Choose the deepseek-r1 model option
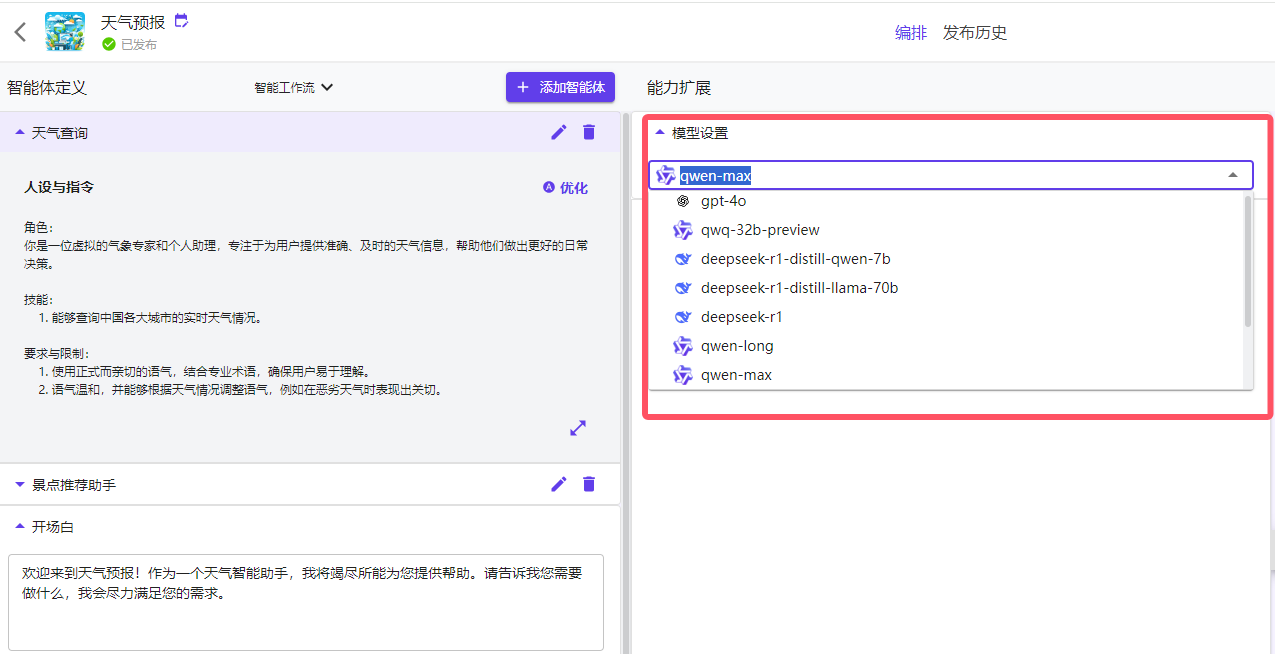 (x=946, y=317)
